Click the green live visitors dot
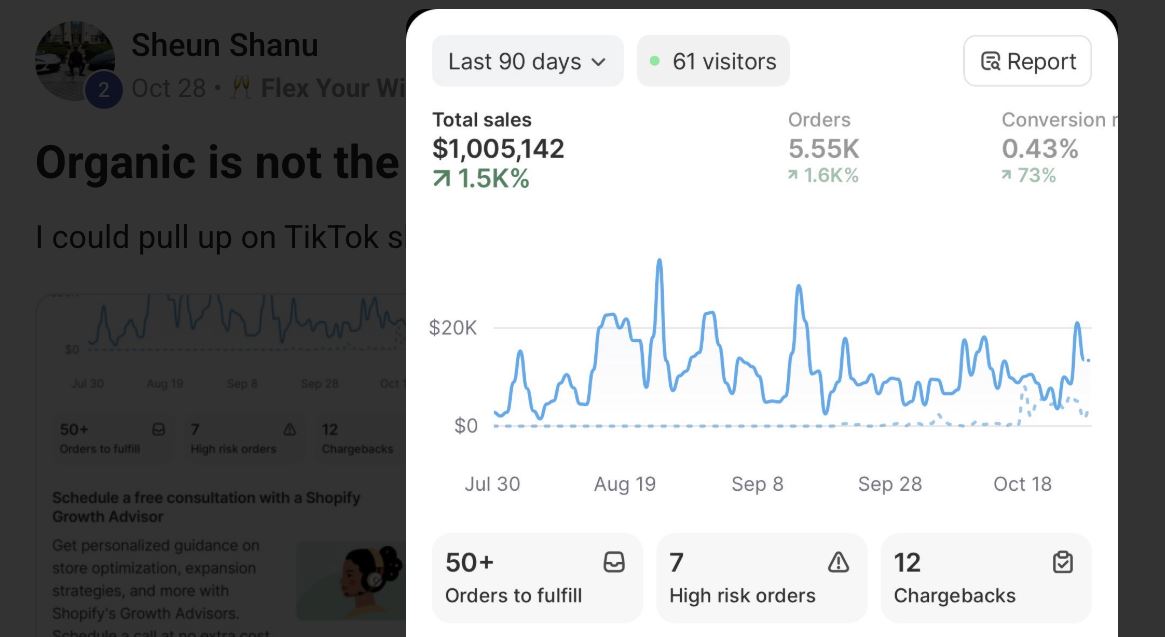 [655, 61]
